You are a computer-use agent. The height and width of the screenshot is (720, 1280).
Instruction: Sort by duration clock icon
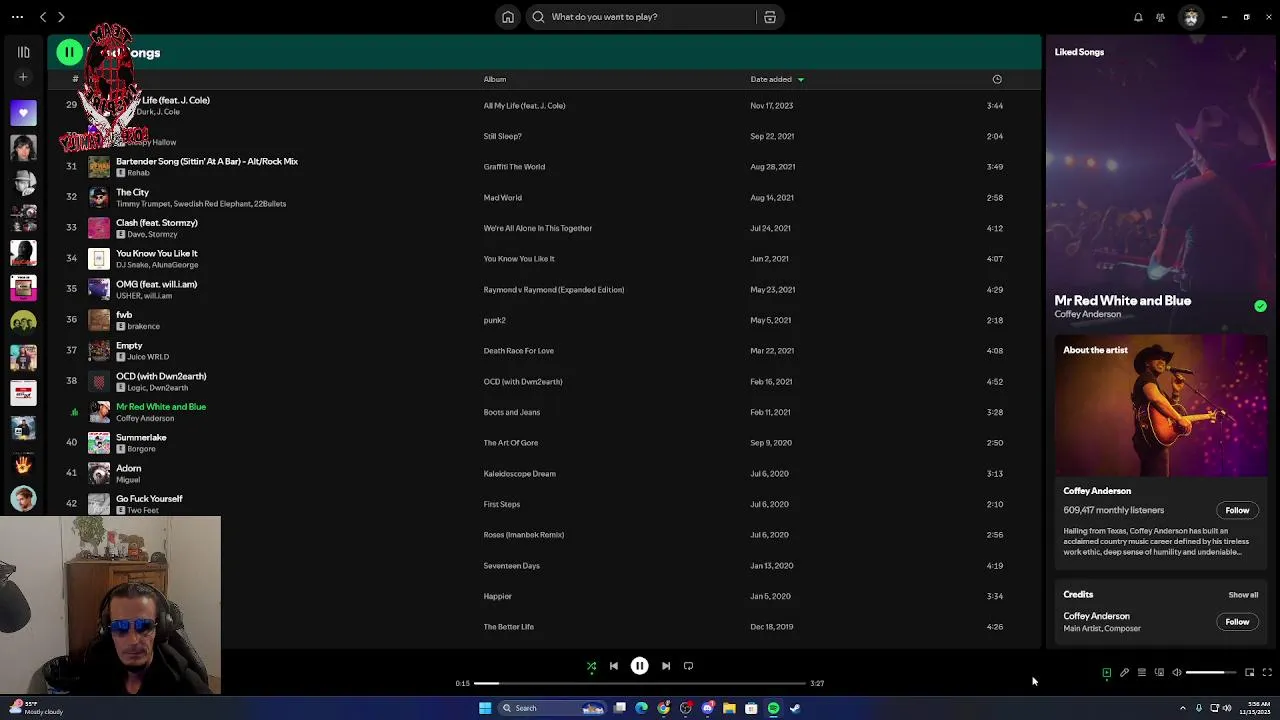pos(997,79)
